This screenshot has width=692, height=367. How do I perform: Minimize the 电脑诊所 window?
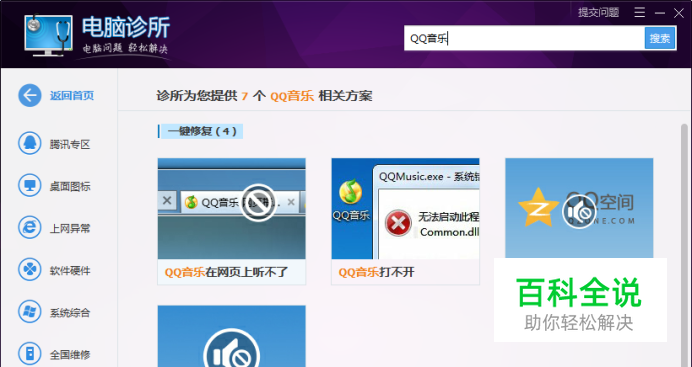click(x=660, y=13)
